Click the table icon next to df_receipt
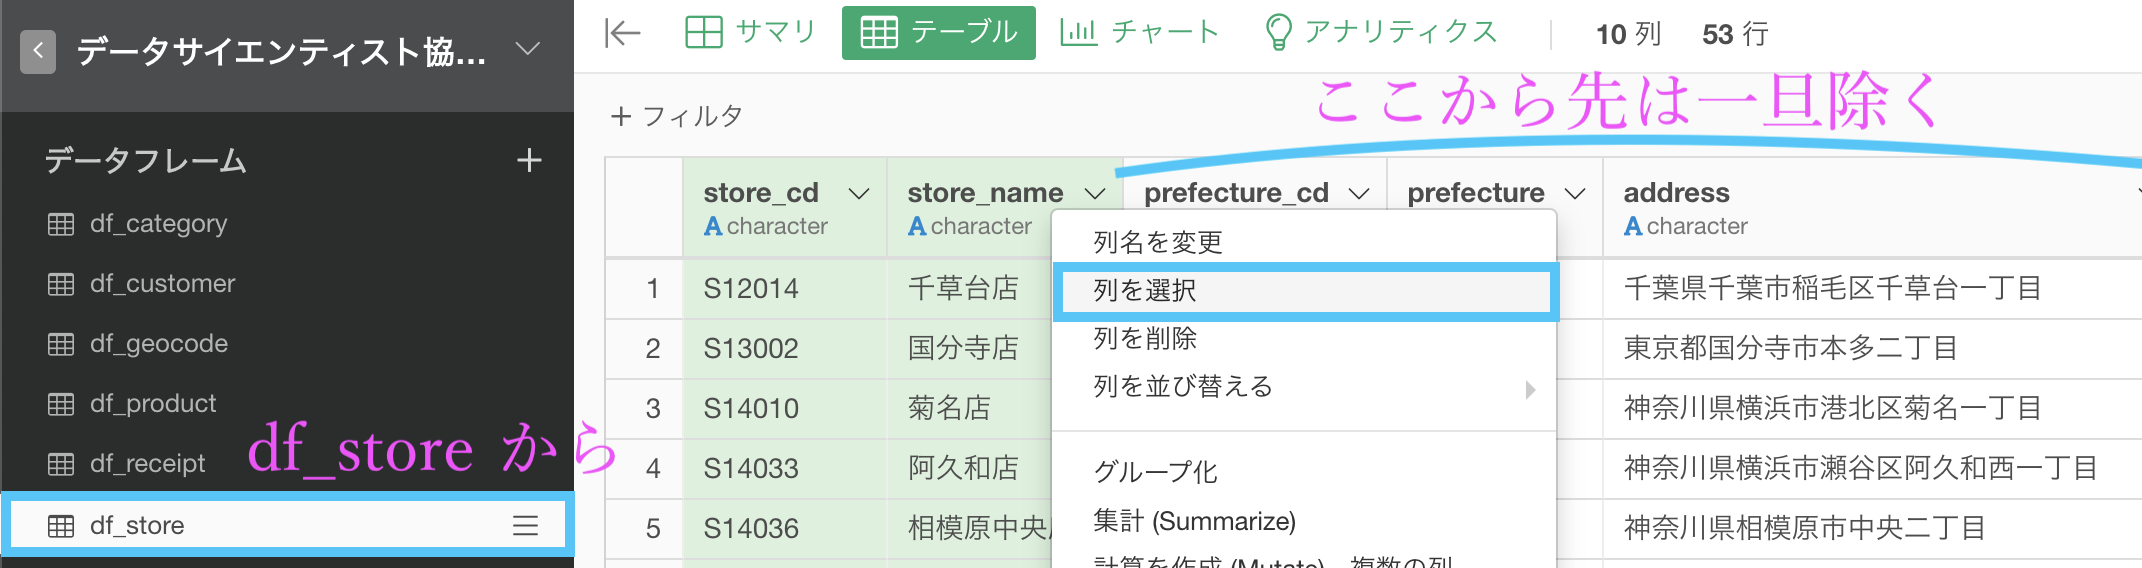Viewport: 2142px width, 568px height. (61, 464)
